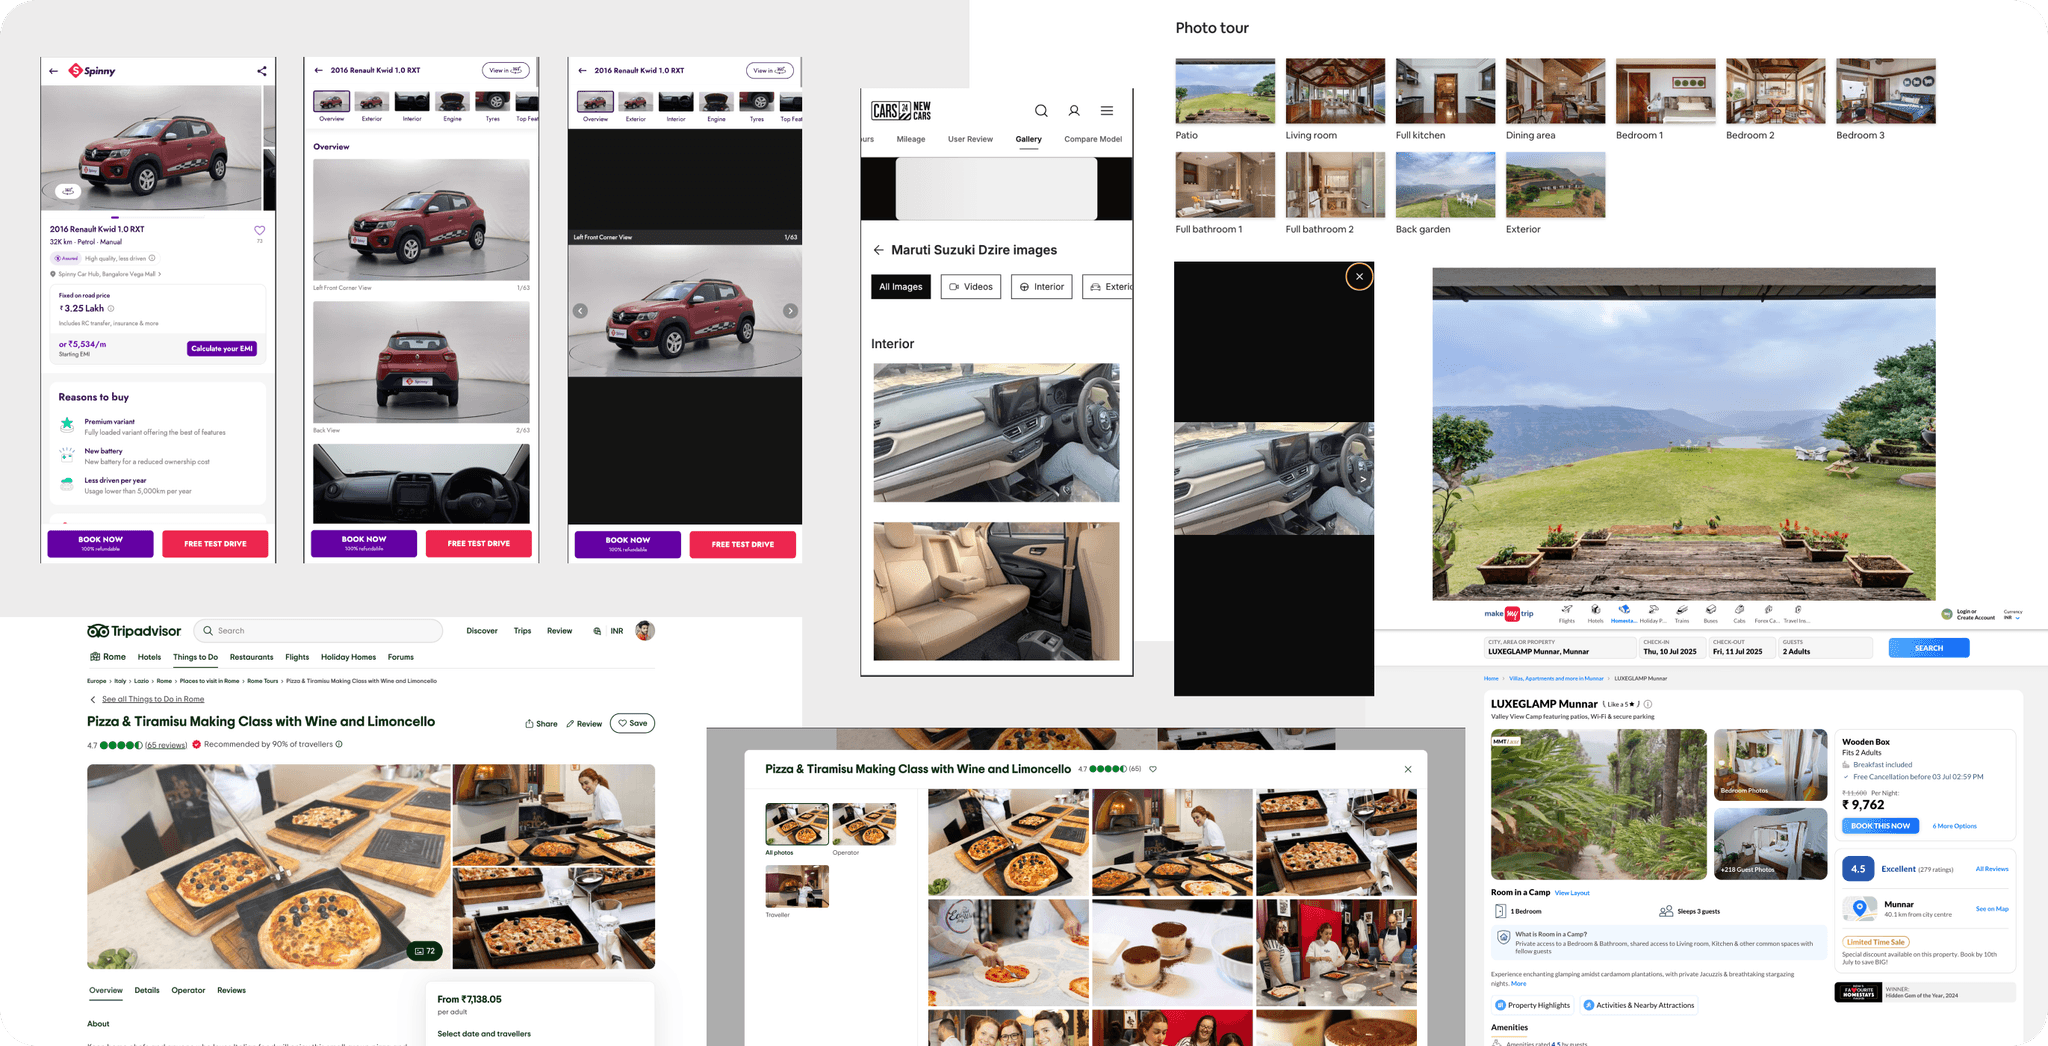Click View Layout next to Room in a Camp

[1572, 893]
